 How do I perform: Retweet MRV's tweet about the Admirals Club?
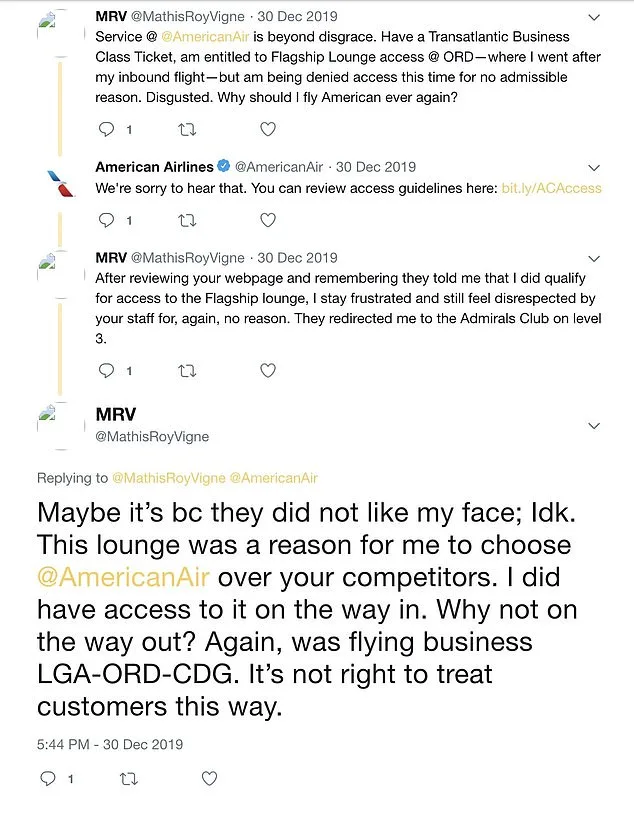coord(187,370)
